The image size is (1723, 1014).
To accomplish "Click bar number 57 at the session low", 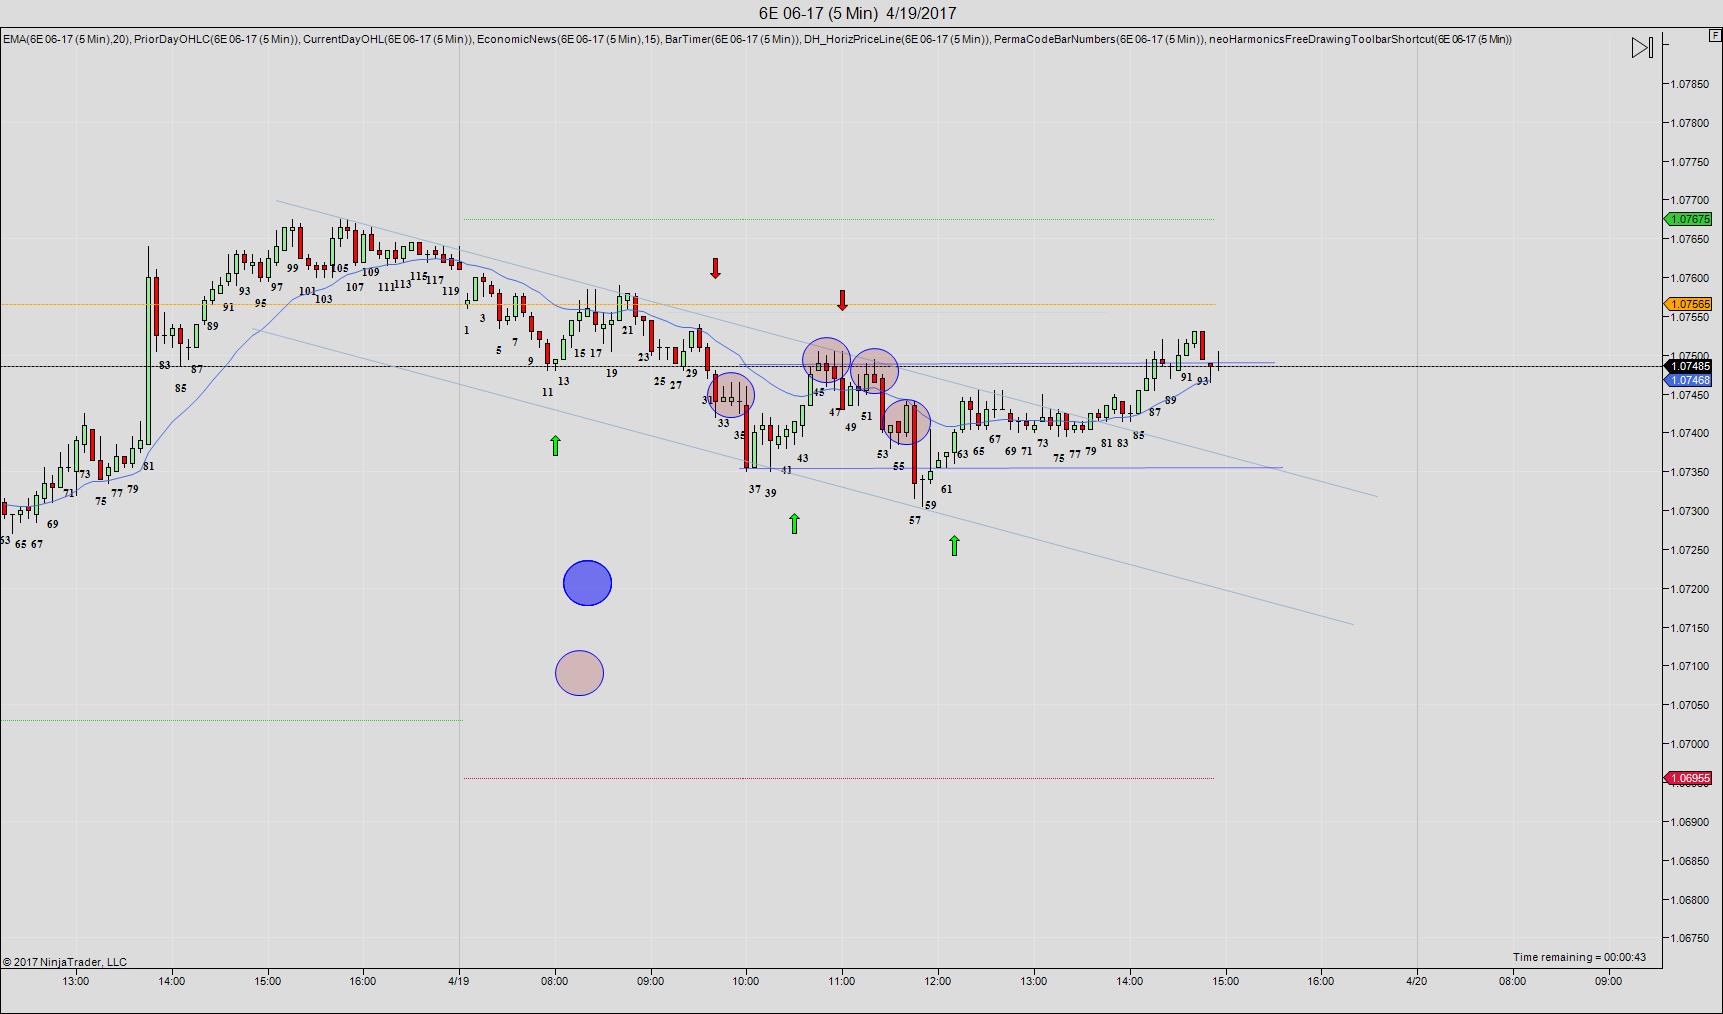I will [x=915, y=520].
